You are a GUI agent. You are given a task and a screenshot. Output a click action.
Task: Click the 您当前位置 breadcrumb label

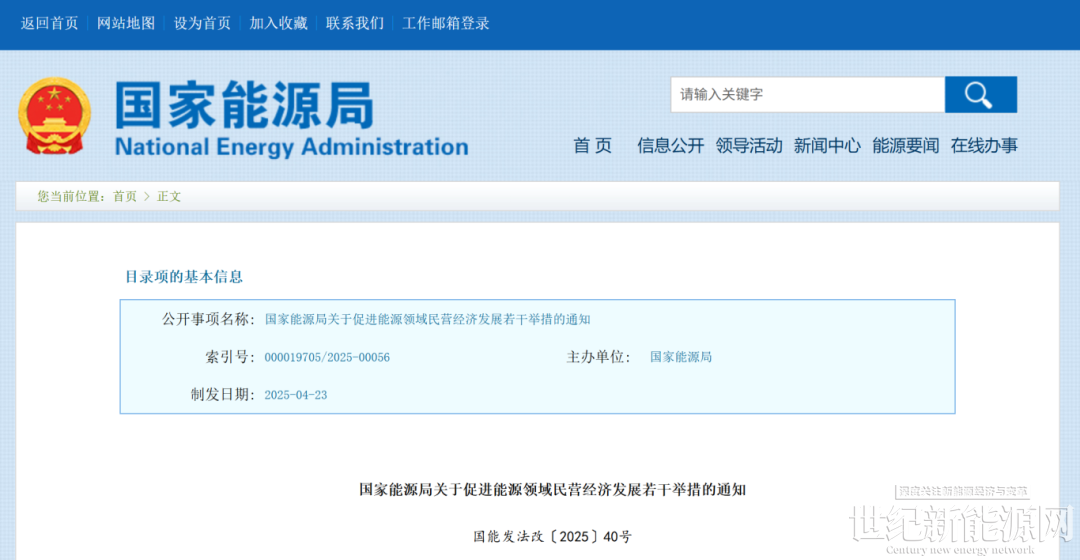(x=71, y=196)
